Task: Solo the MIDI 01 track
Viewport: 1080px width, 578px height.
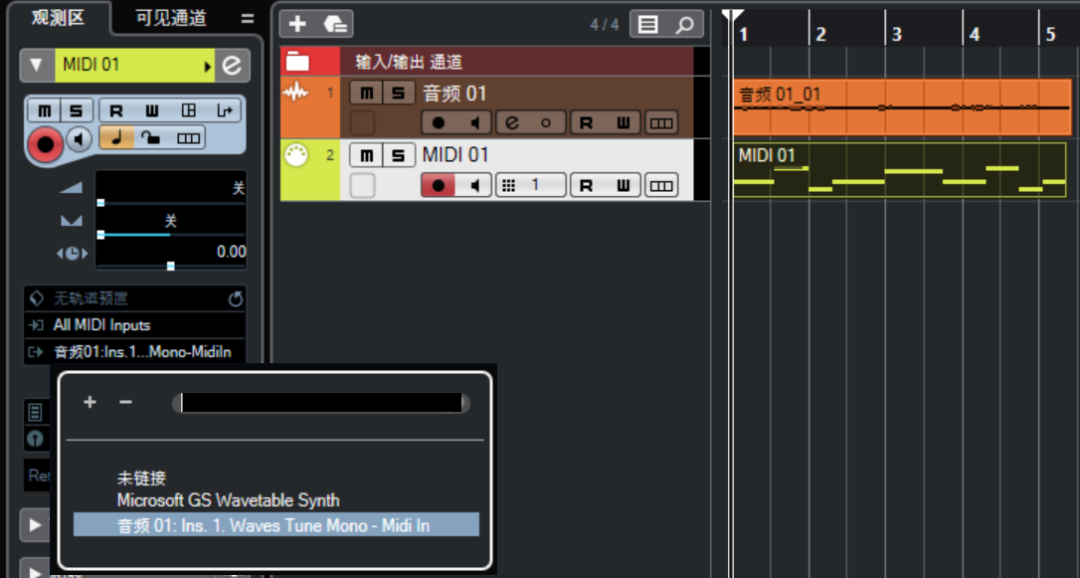Action: [x=399, y=155]
